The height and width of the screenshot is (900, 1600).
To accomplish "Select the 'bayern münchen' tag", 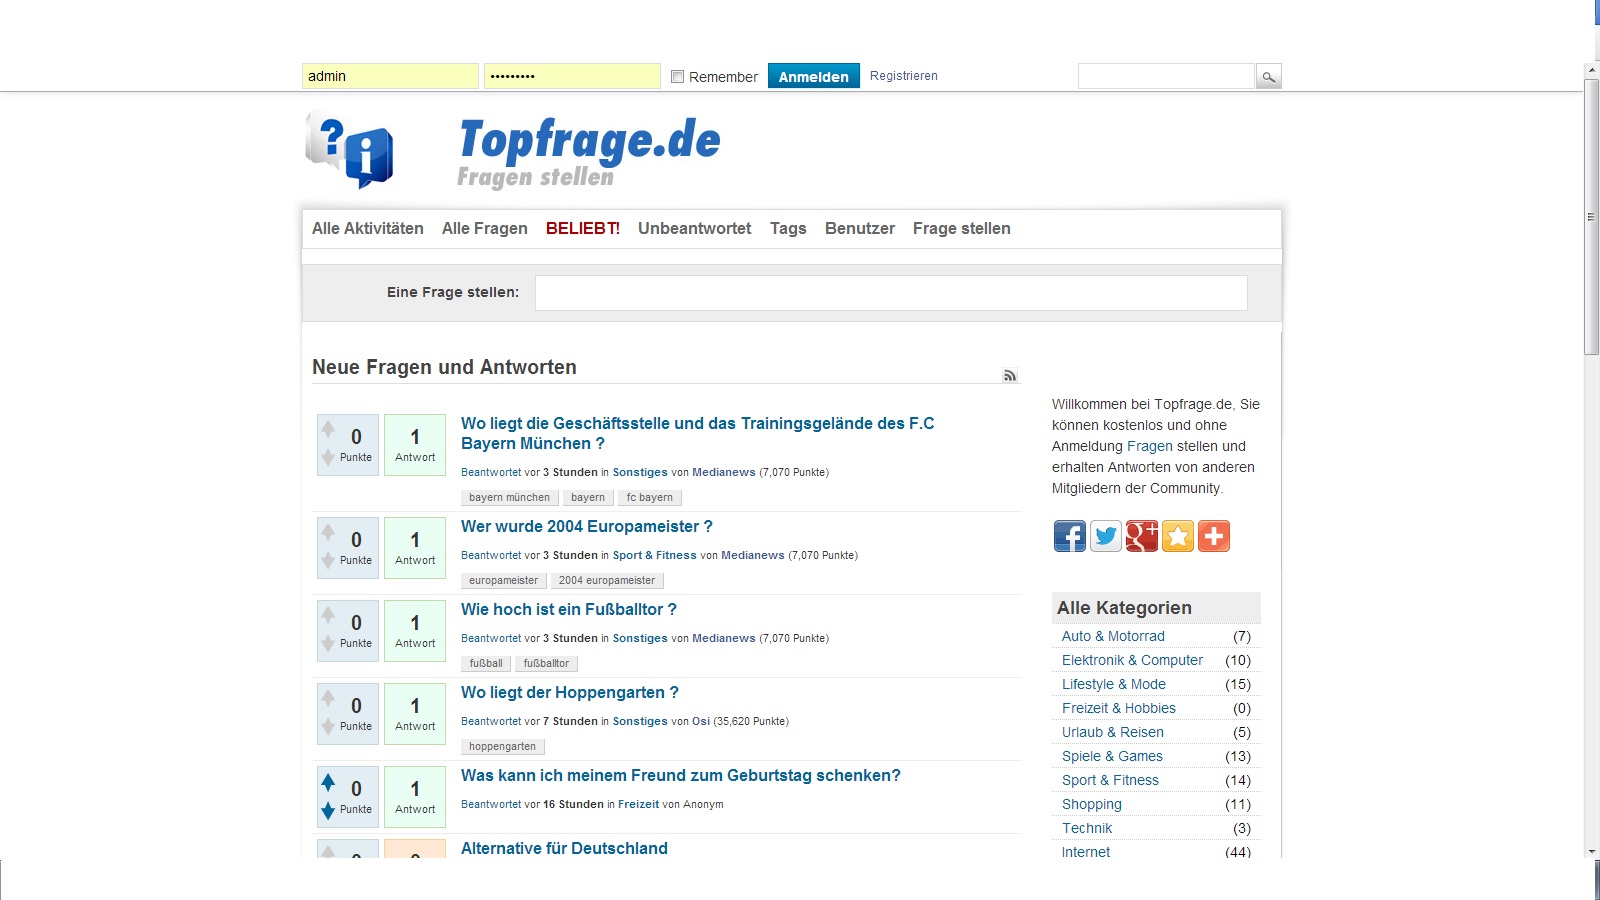I will [510, 497].
